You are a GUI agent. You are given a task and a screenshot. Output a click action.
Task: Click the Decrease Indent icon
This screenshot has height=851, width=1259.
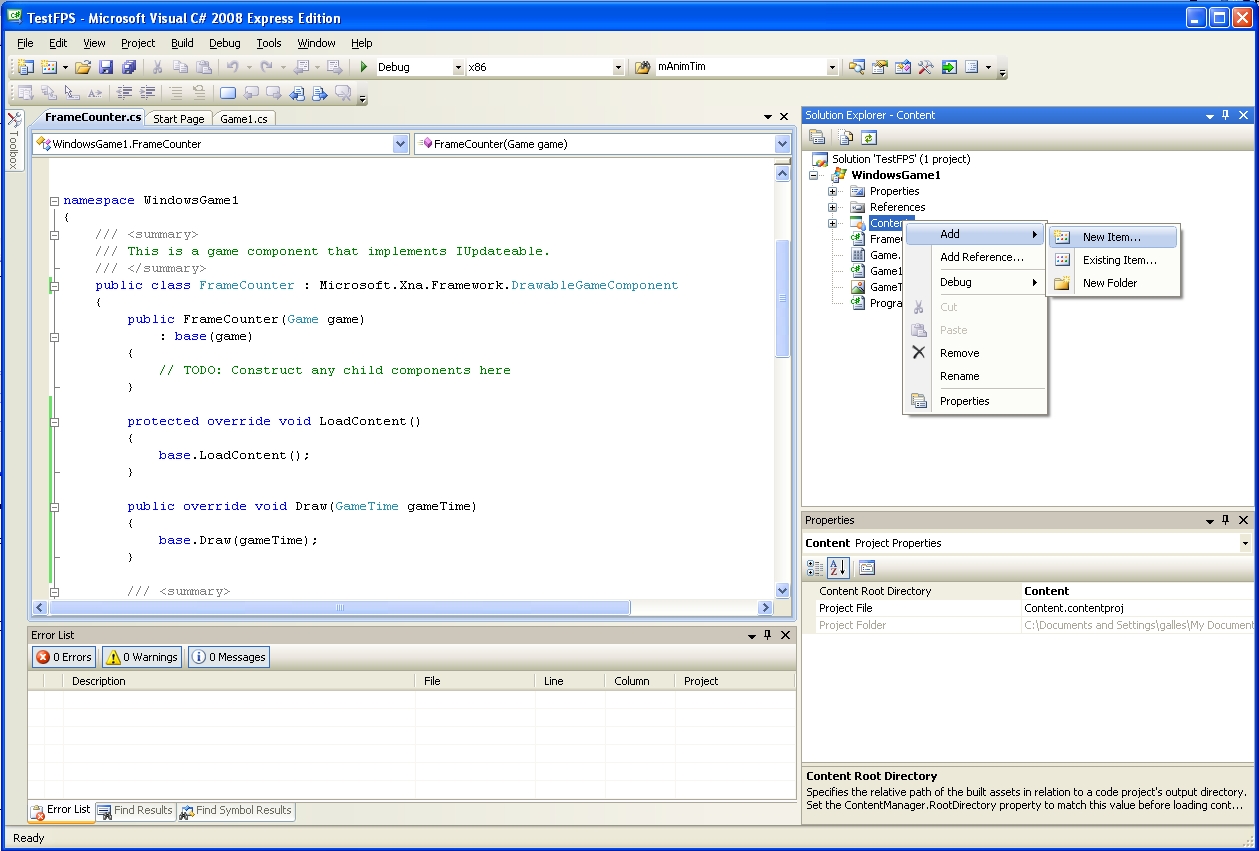[x=125, y=93]
